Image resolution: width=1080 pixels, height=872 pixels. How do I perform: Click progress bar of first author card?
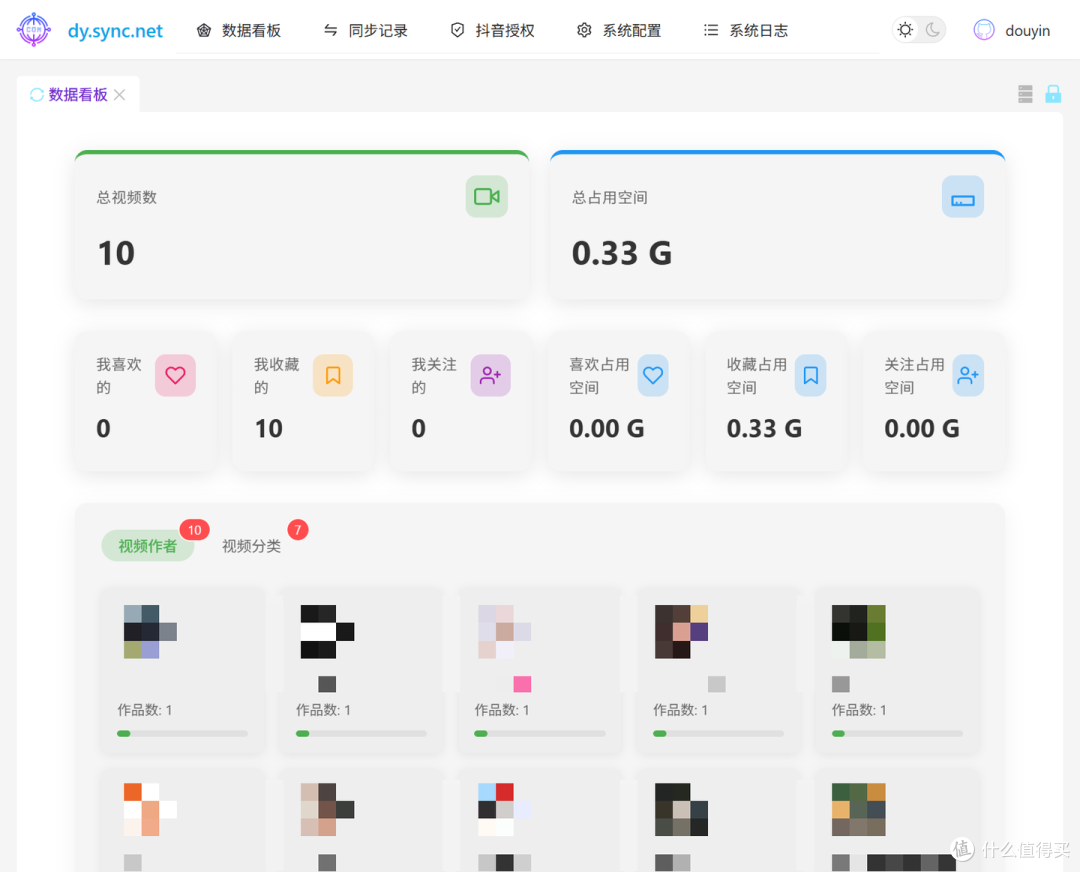coord(183,734)
